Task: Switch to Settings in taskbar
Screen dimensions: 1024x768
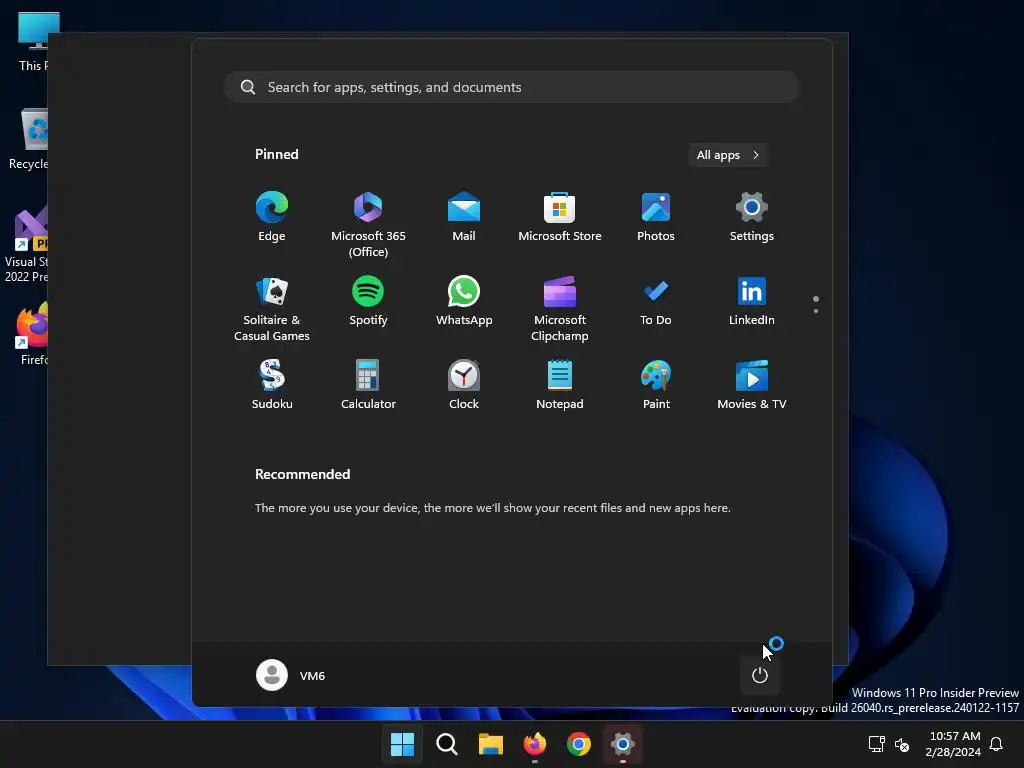Action: tap(622, 744)
